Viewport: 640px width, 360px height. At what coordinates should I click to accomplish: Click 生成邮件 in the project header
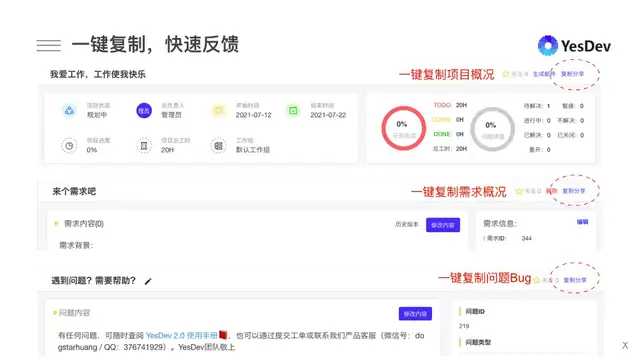click(x=544, y=74)
